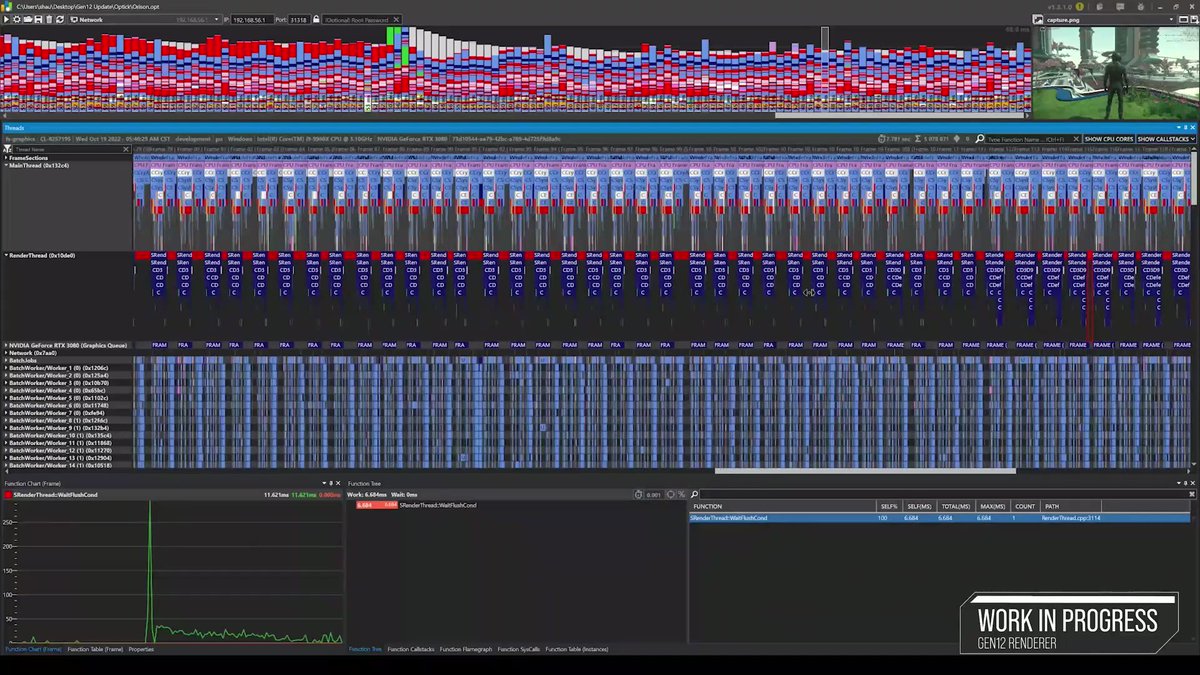The image size is (1200, 675).
Task: Switch to Function Table (Instances) tab
Action: click(x=577, y=649)
